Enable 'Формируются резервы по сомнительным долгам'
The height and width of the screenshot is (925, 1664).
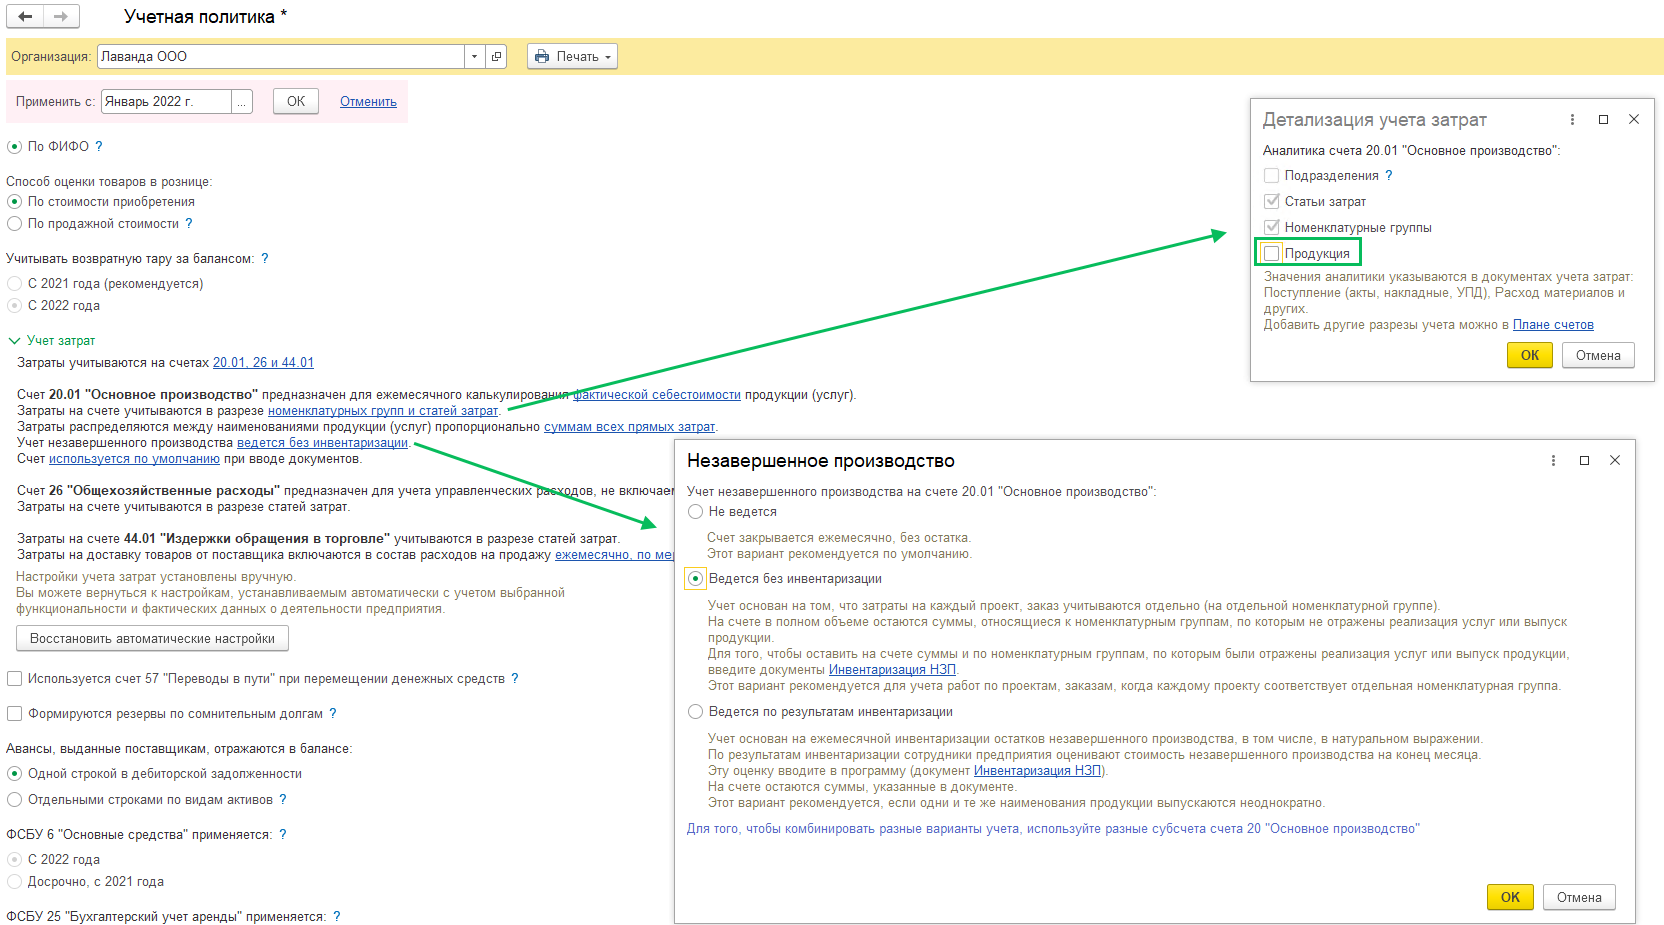click(x=15, y=713)
